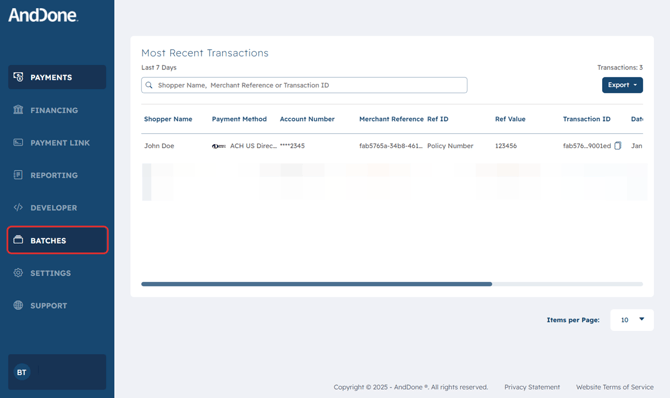Click the Support globe icon
The height and width of the screenshot is (398, 670).
pos(18,305)
